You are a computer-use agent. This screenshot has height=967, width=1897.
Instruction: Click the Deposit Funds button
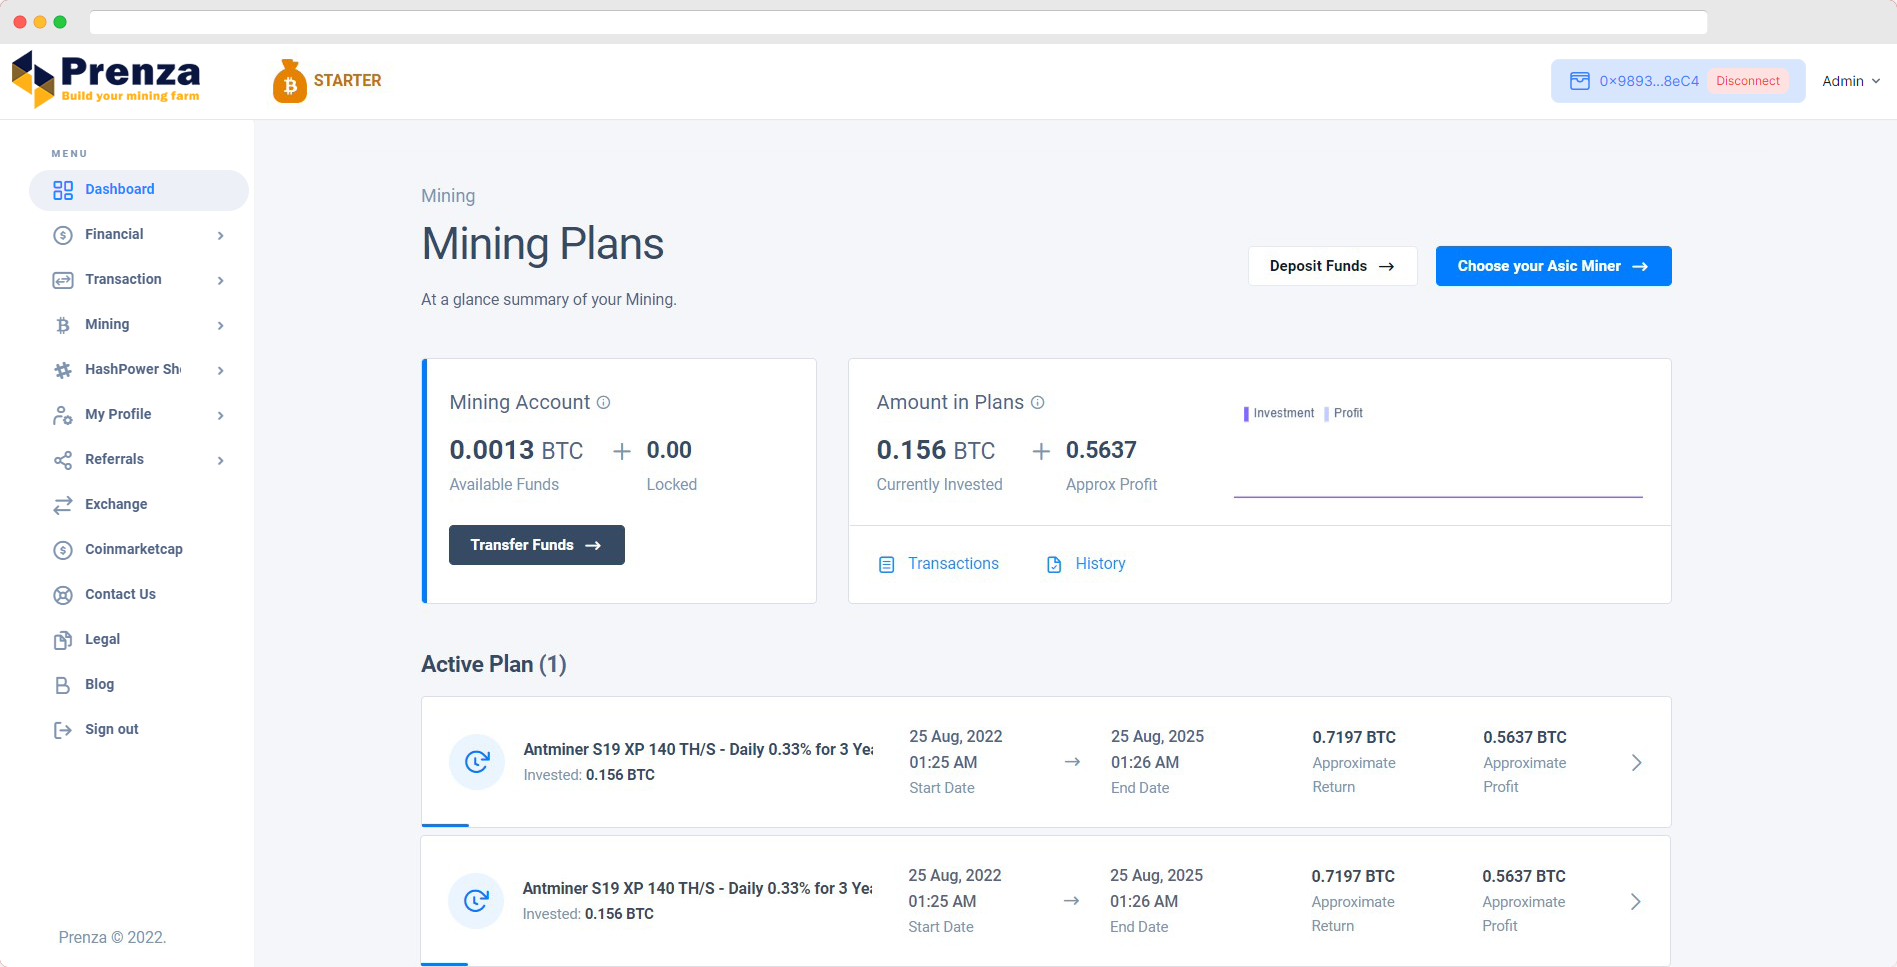click(1332, 265)
